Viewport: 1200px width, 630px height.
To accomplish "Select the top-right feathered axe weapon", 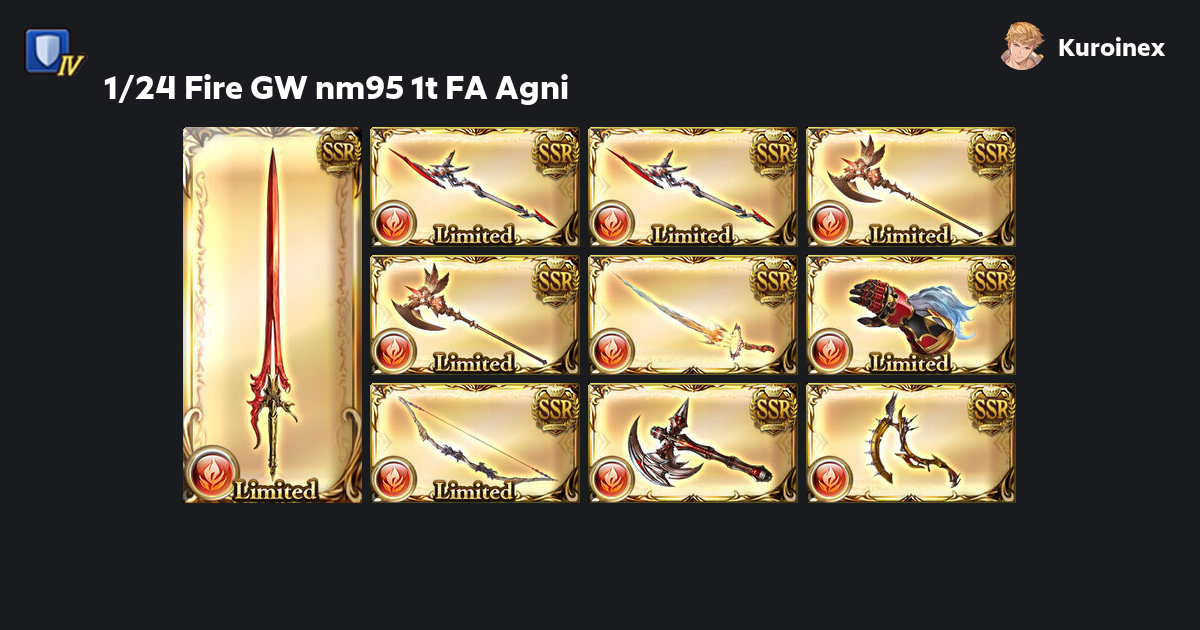I will pyautogui.click(x=911, y=187).
